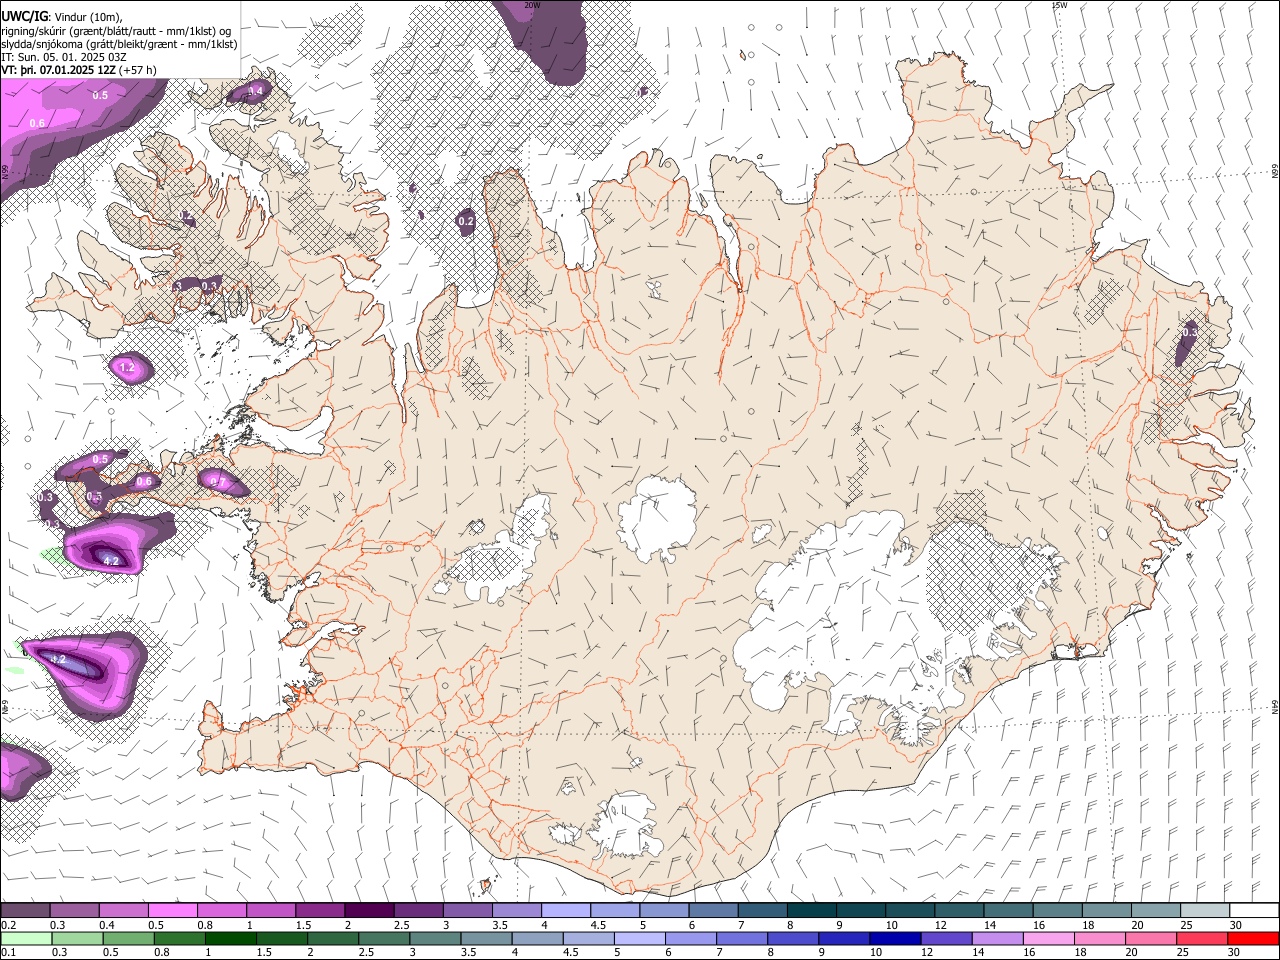Click the '0.6' value on bright magenta area
Image resolution: width=1280 pixels, height=960 pixels.
tap(37, 123)
